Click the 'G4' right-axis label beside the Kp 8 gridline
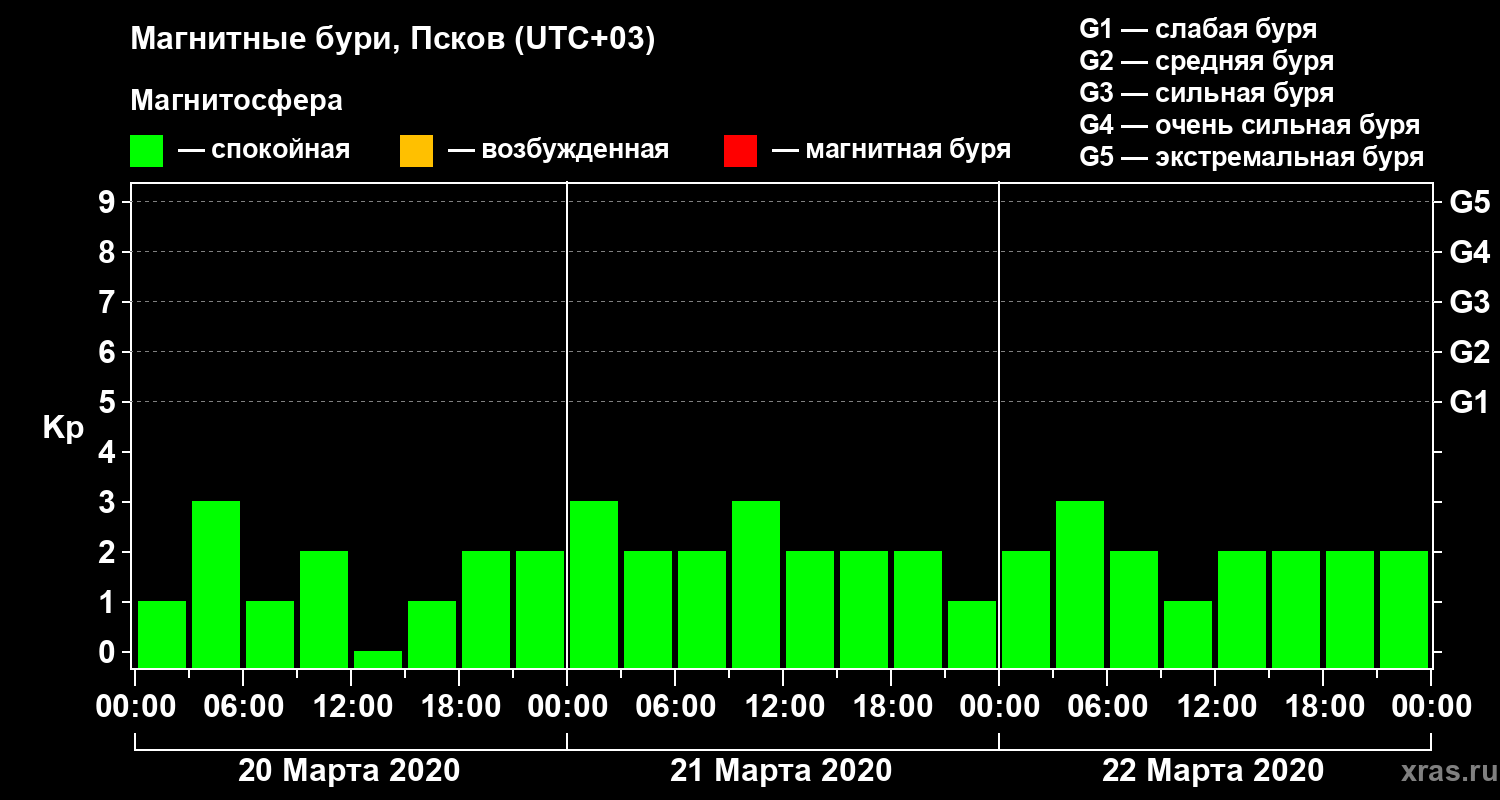 (x=1470, y=252)
